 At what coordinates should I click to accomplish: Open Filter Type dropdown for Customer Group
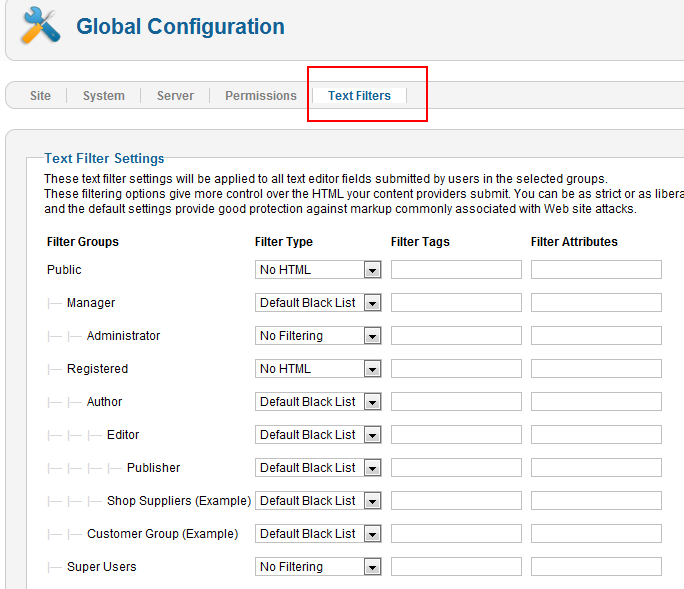pyautogui.click(x=318, y=534)
